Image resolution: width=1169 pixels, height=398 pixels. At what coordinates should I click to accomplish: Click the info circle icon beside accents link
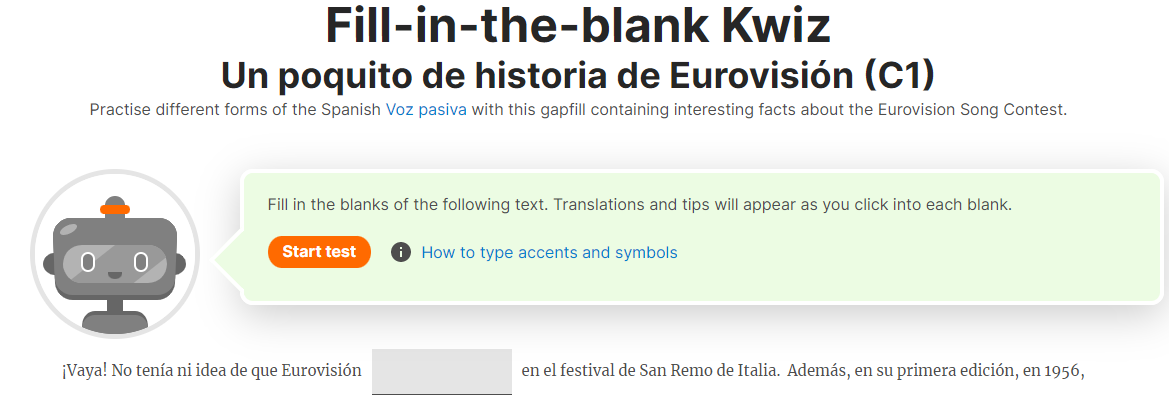click(400, 253)
